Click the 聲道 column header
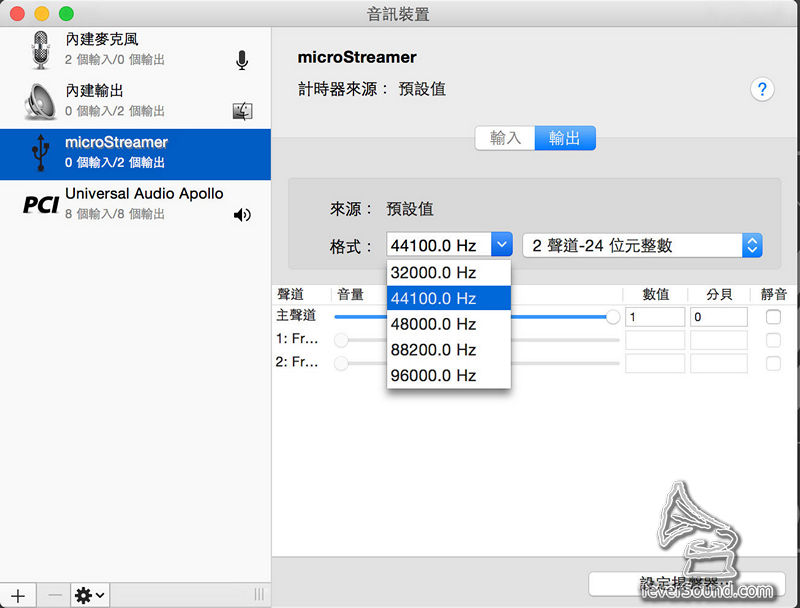Screen dimensions: 800x608 [290, 294]
